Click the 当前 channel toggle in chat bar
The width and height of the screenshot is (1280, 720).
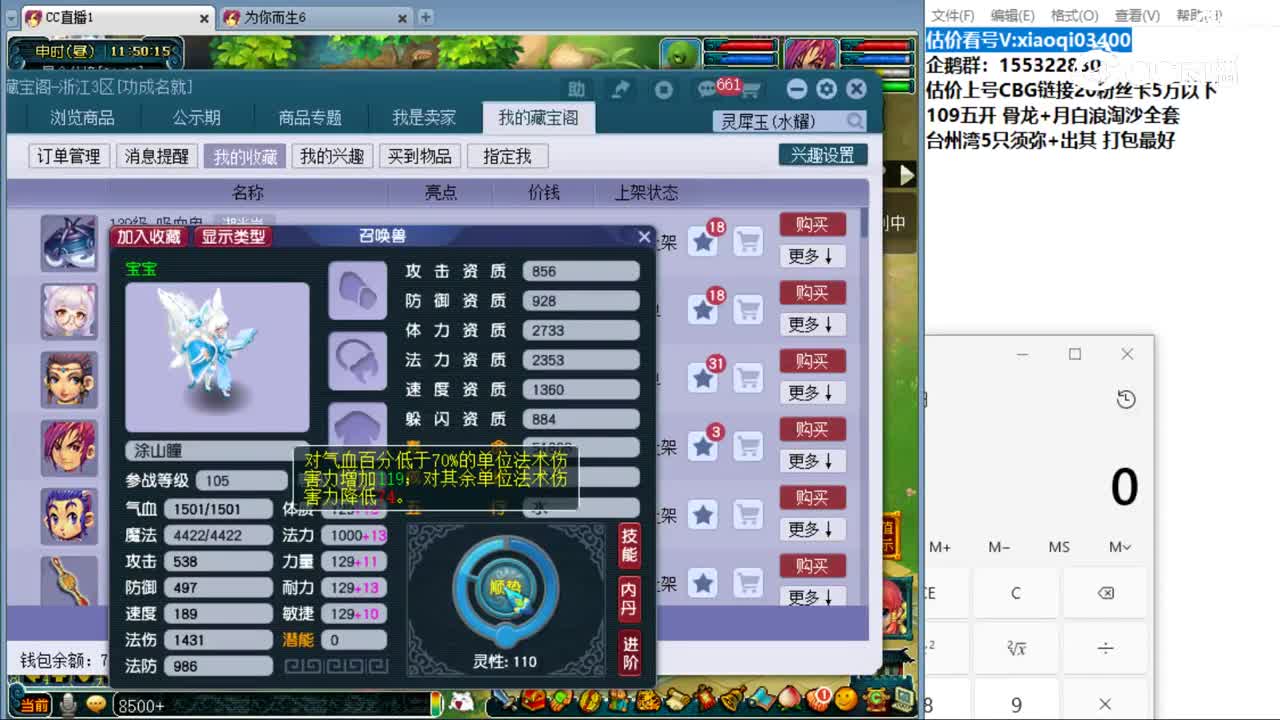(x=33, y=705)
